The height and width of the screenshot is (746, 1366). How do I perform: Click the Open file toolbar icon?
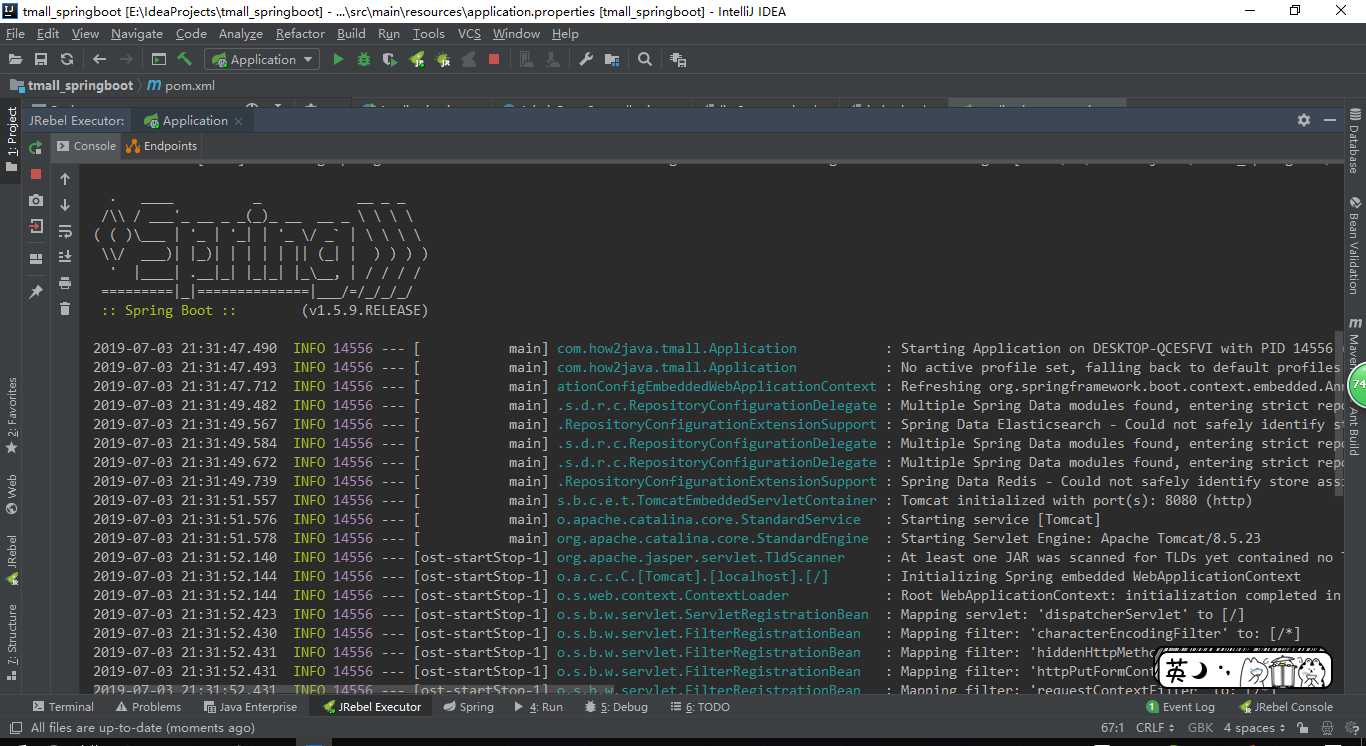click(15, 60)
